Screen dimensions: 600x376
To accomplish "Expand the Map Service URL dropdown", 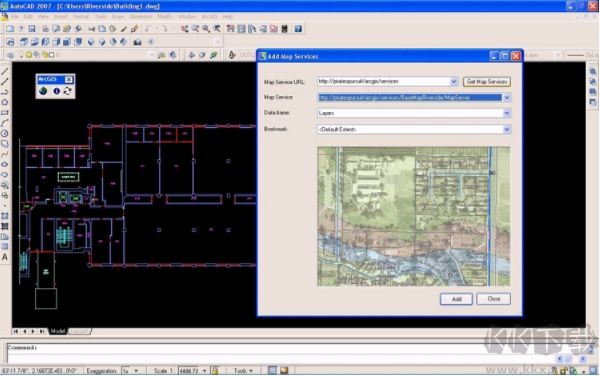I will [x=453, y=81].
